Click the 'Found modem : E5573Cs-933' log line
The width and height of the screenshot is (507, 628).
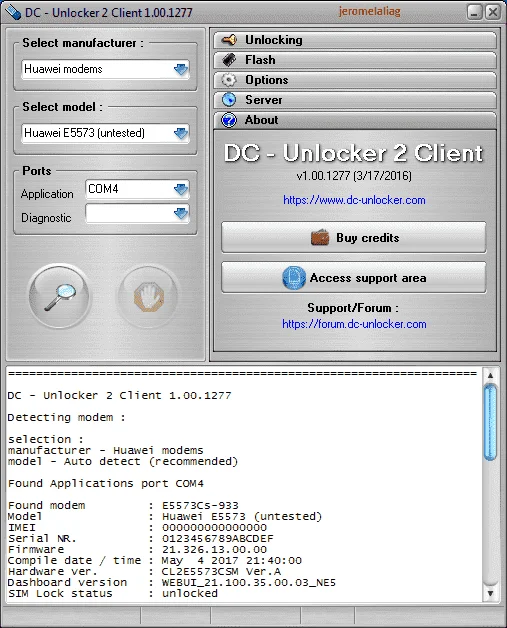pos(123,505)
